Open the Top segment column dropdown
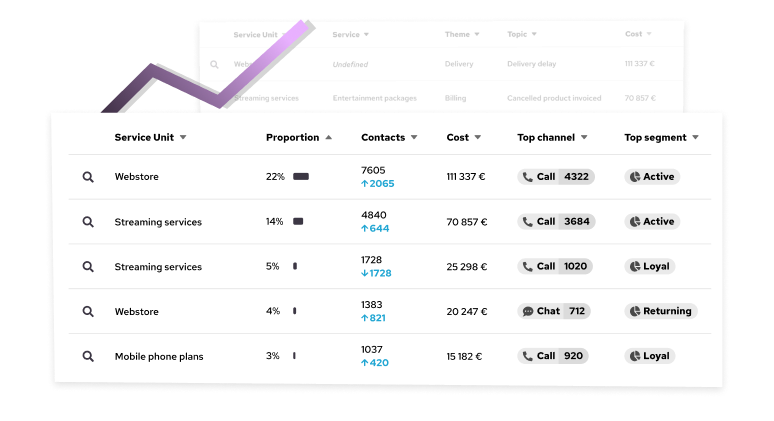This screenshot has width=774, height=421. [x=696, y=137]
